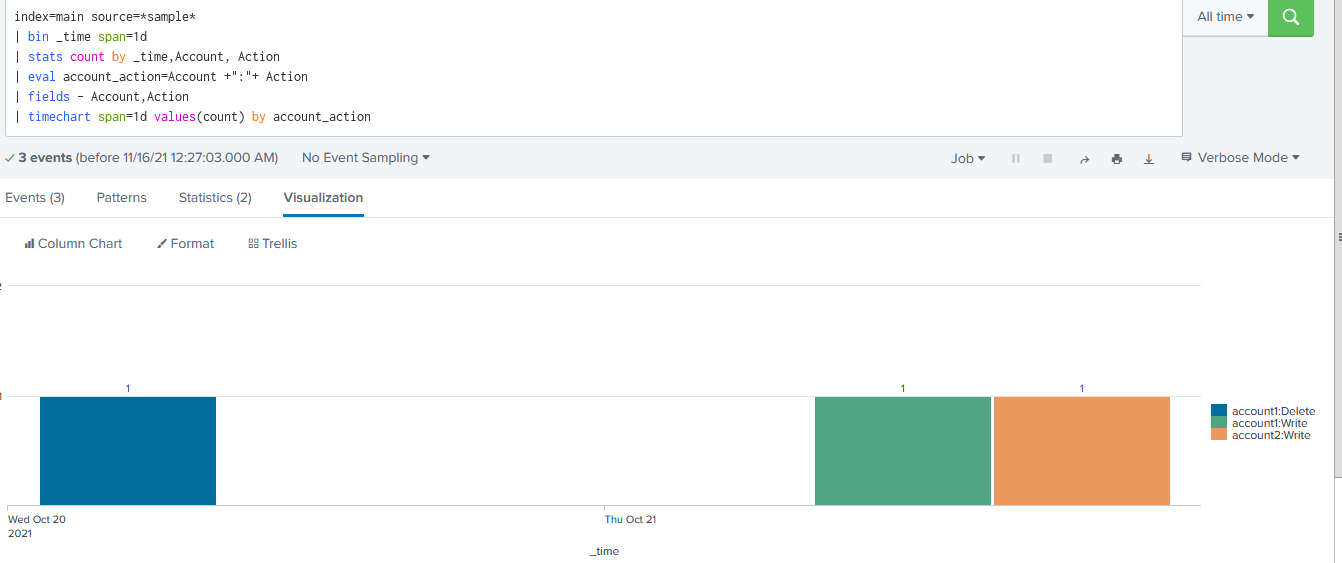Screen dimensions: 1342x563
Task: Open the Statistics (2) tab
Action: click(x=215, y=198)
